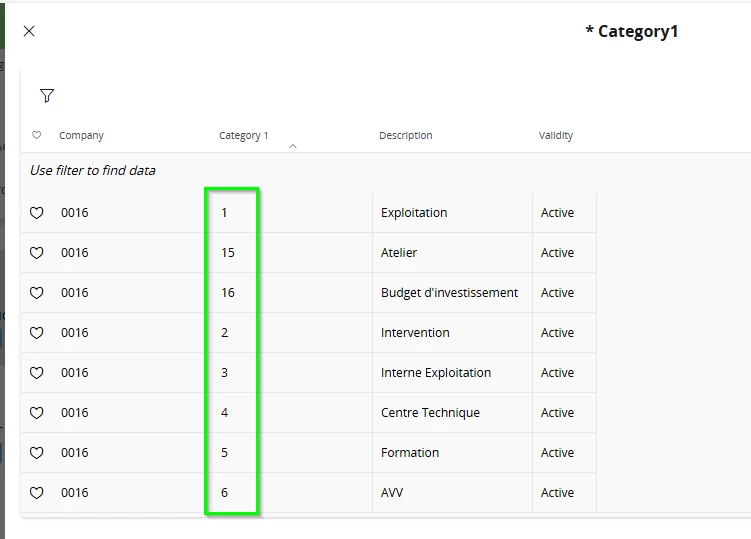Favorite the Exploitation row heart

coord(37,213)
